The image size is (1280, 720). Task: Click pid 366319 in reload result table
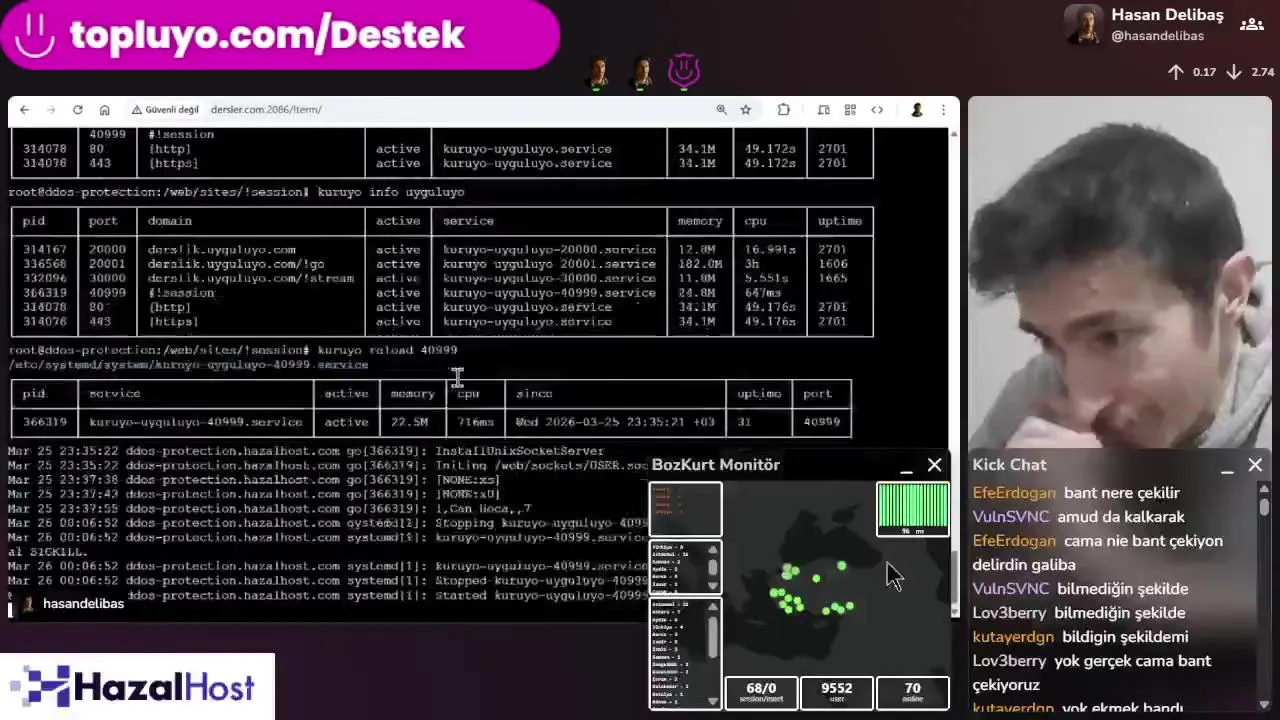[x=45, y=422]
